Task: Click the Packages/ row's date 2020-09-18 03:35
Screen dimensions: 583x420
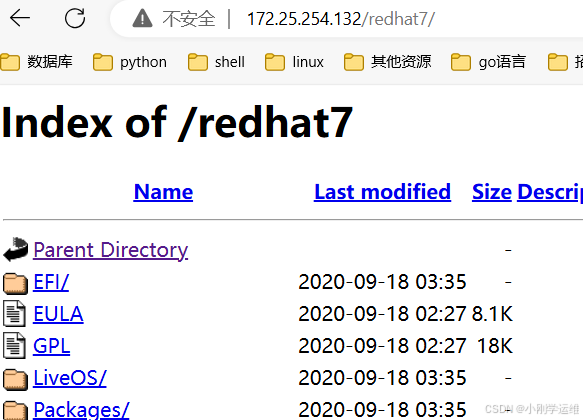Action: tap(382, 410)
